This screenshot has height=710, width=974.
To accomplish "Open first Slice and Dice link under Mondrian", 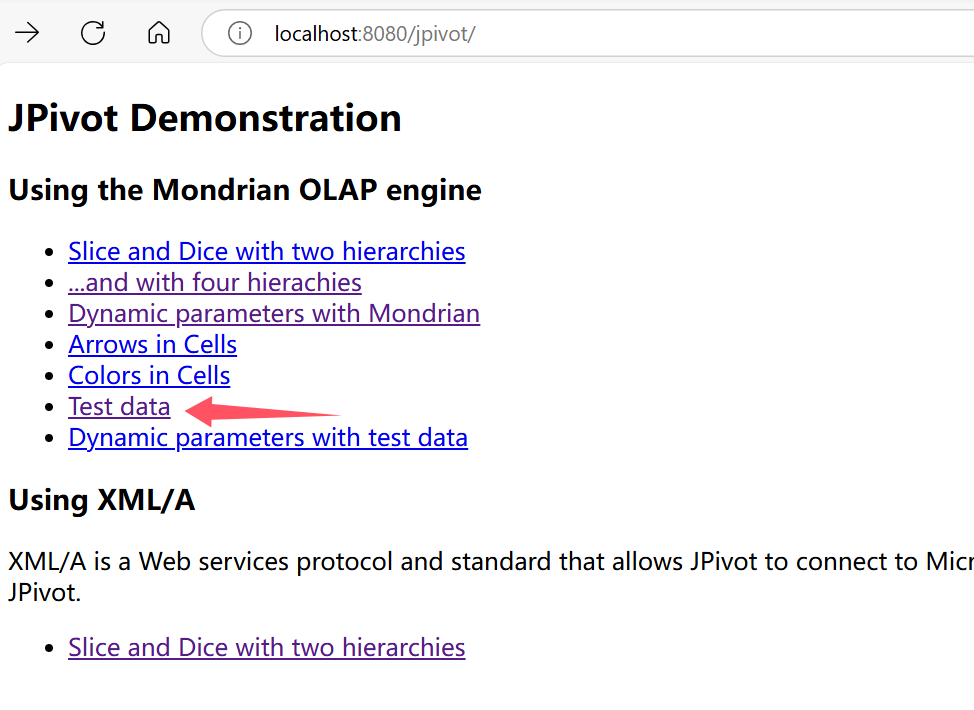I will coord(266,251).
